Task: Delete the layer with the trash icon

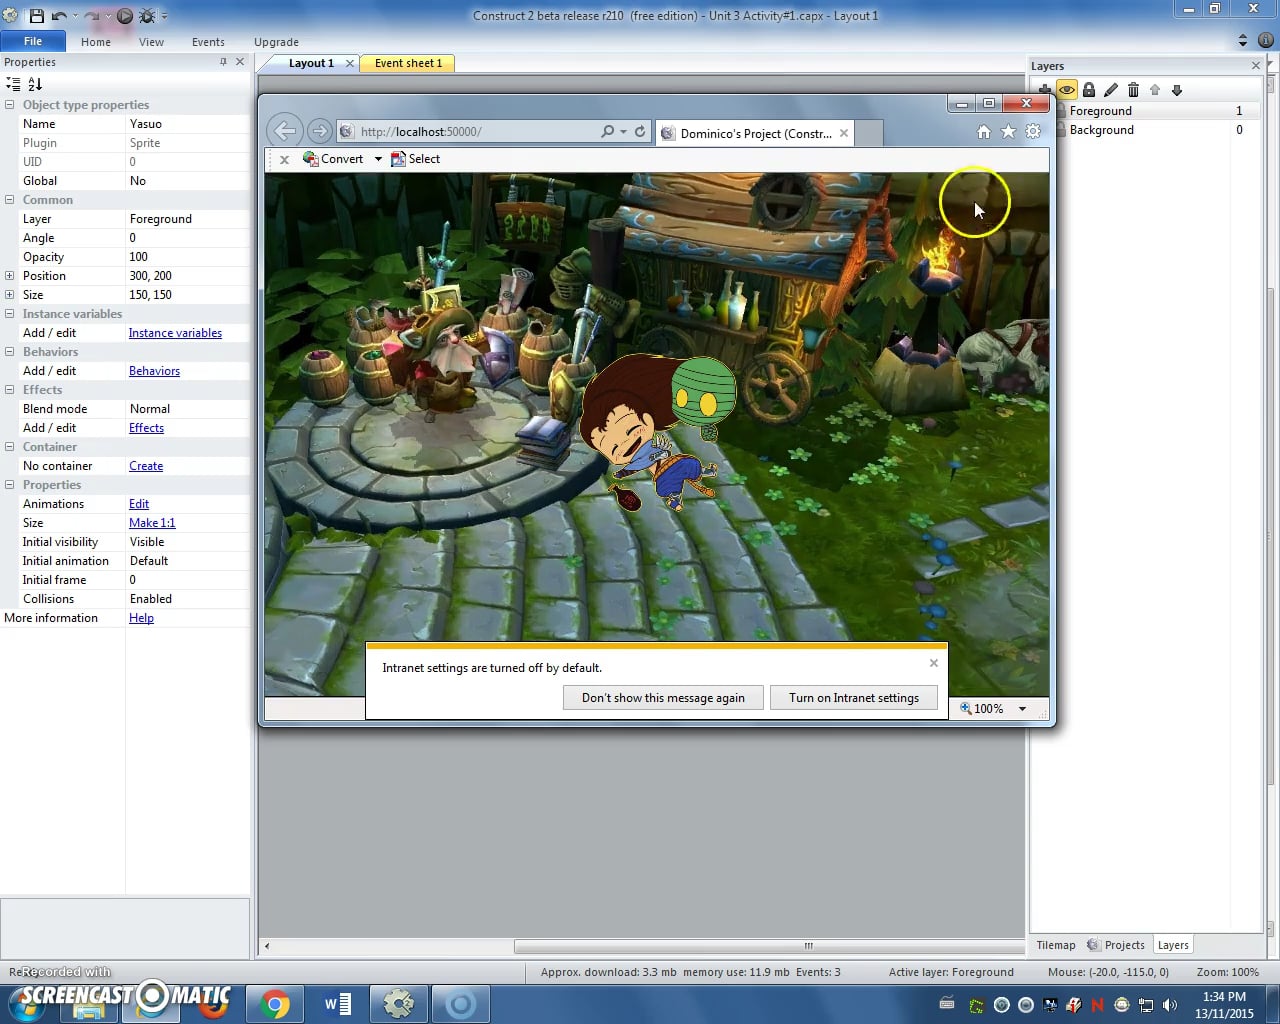Action: pyautogui.click(x=1133, y=90)
